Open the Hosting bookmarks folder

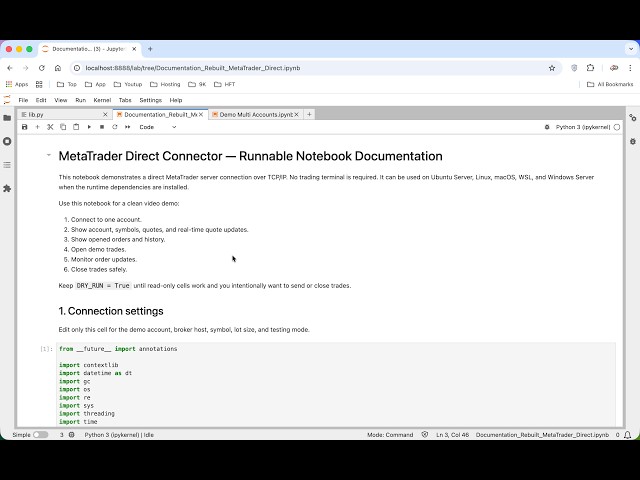coord(165,84)
